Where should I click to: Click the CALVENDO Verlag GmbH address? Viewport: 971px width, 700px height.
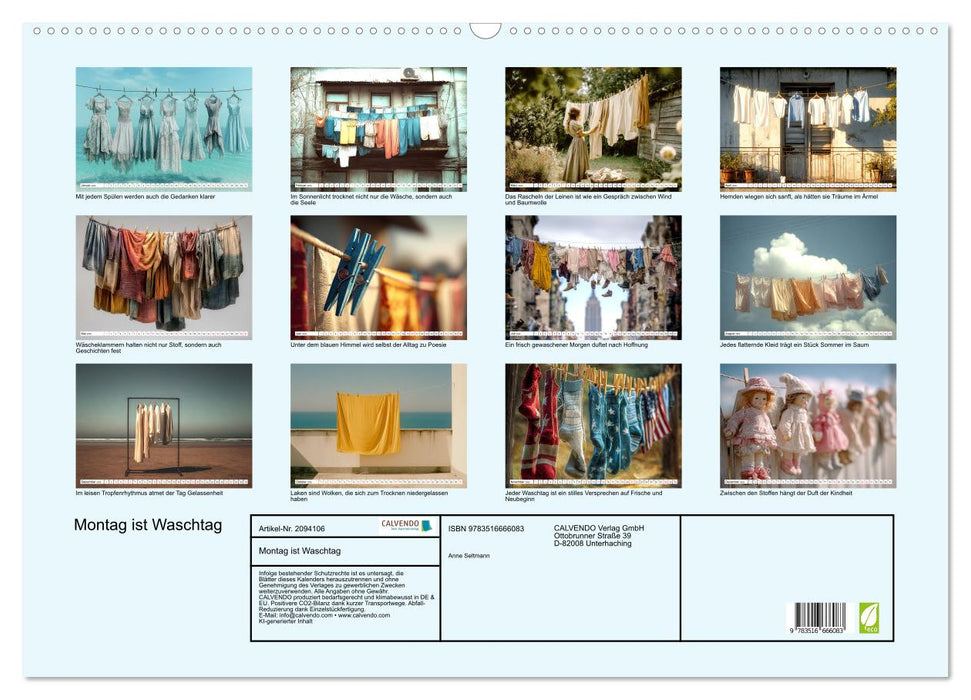pos(599,535)
